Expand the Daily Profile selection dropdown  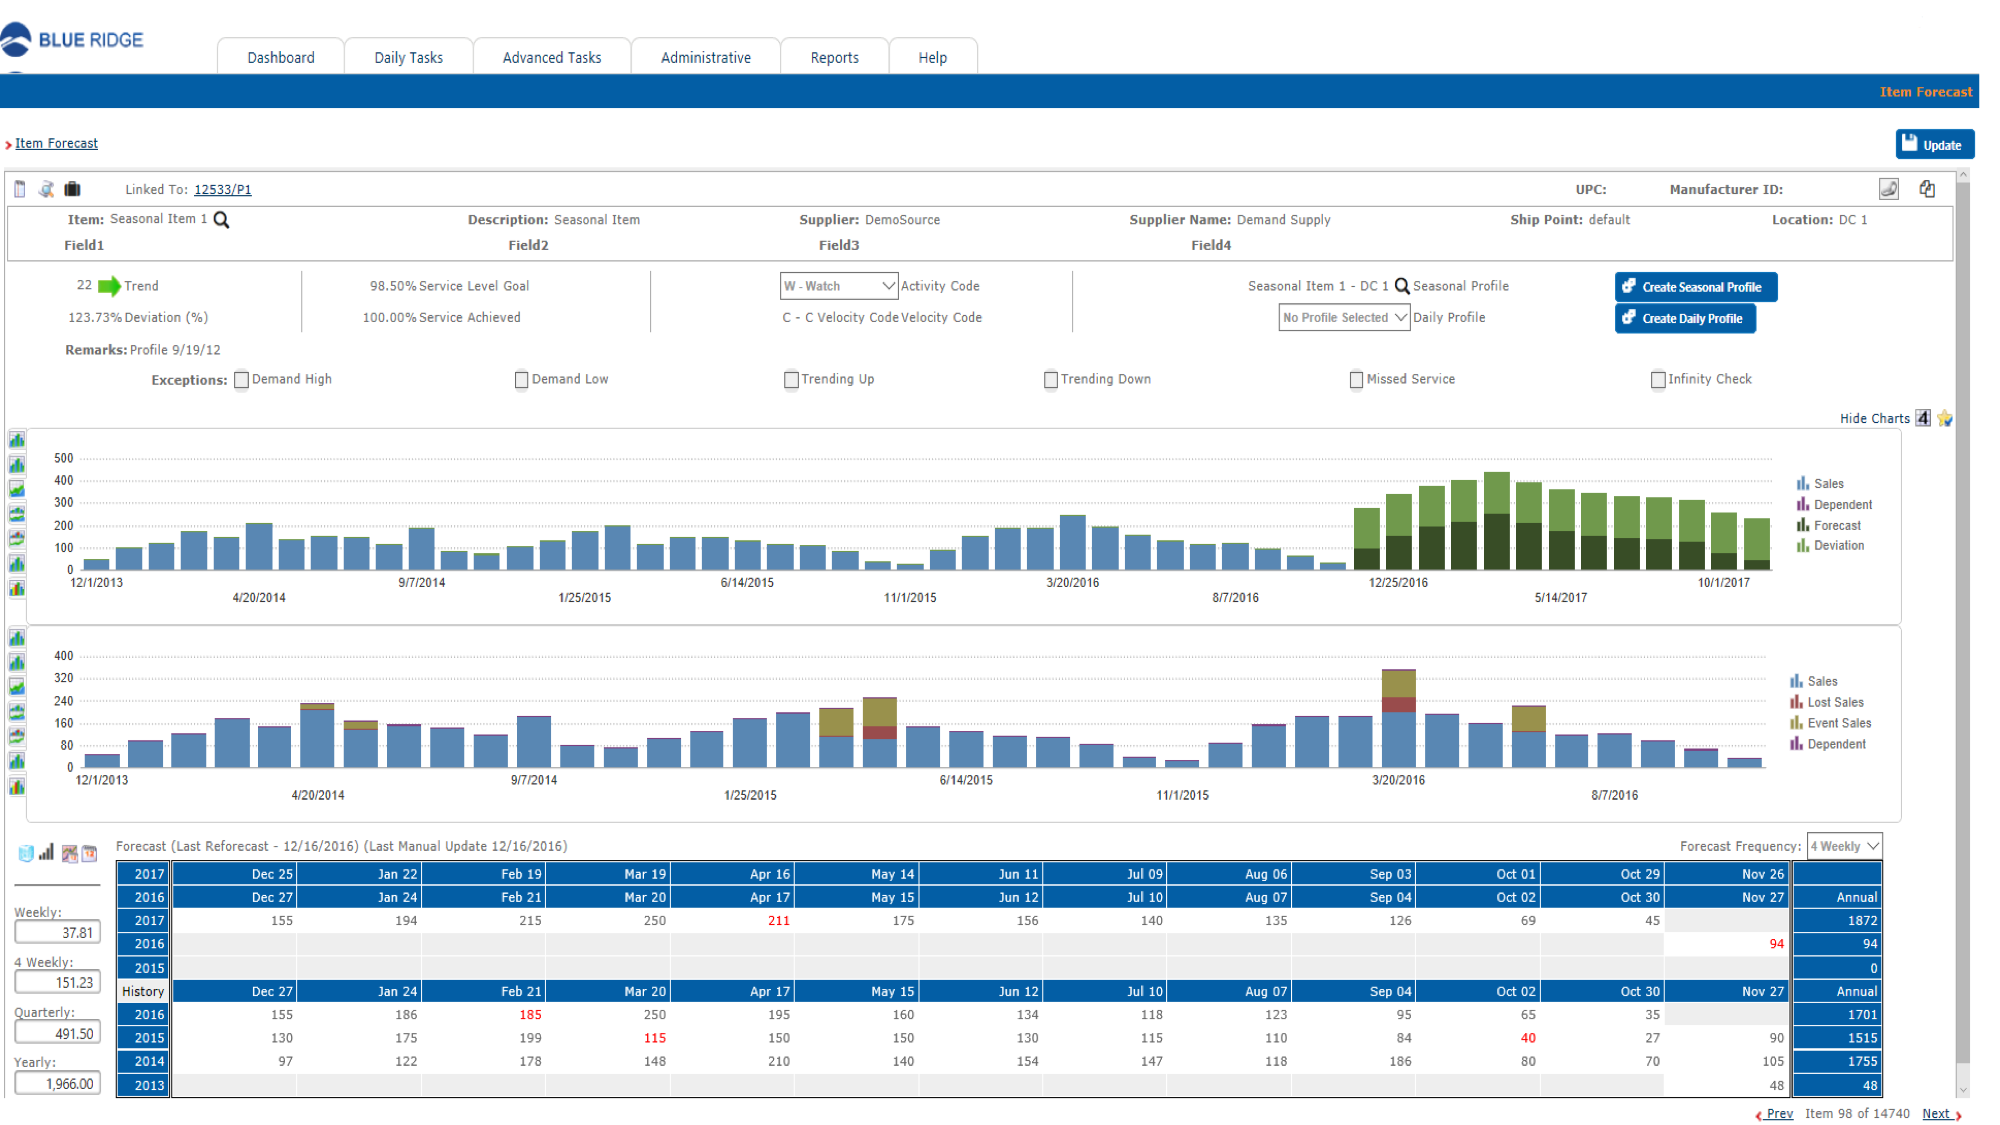1344,318
